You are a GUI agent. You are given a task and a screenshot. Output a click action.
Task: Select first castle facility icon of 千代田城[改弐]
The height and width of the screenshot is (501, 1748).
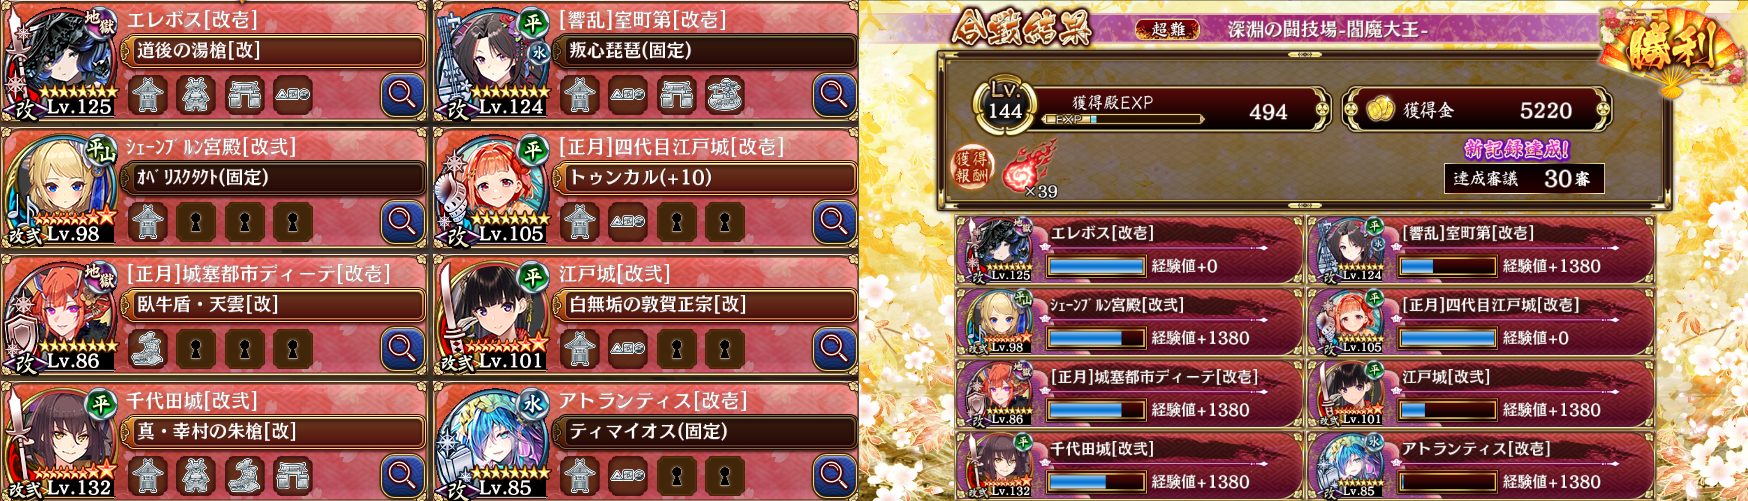[147, 476]
